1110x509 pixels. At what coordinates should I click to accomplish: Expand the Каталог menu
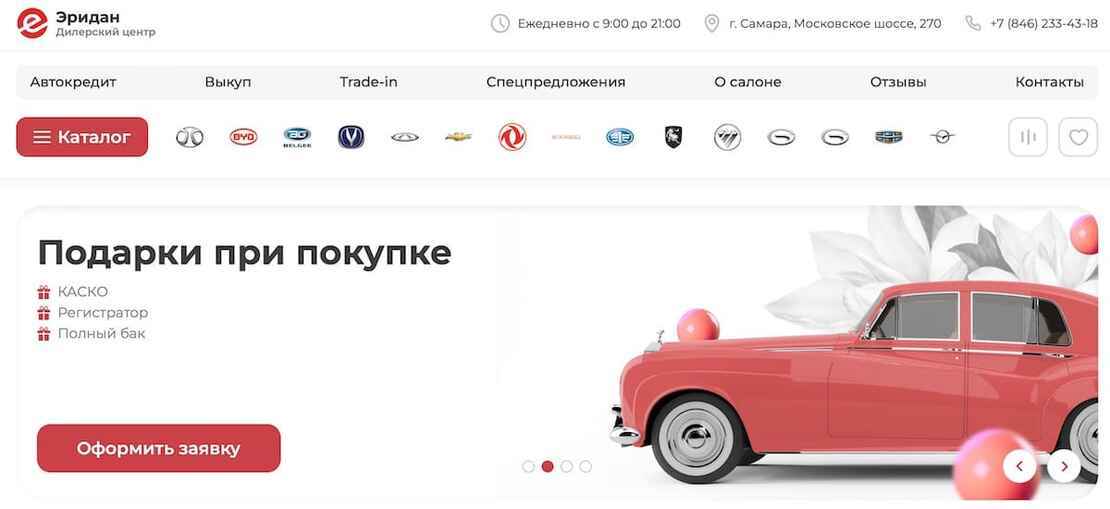coord(82,137)
